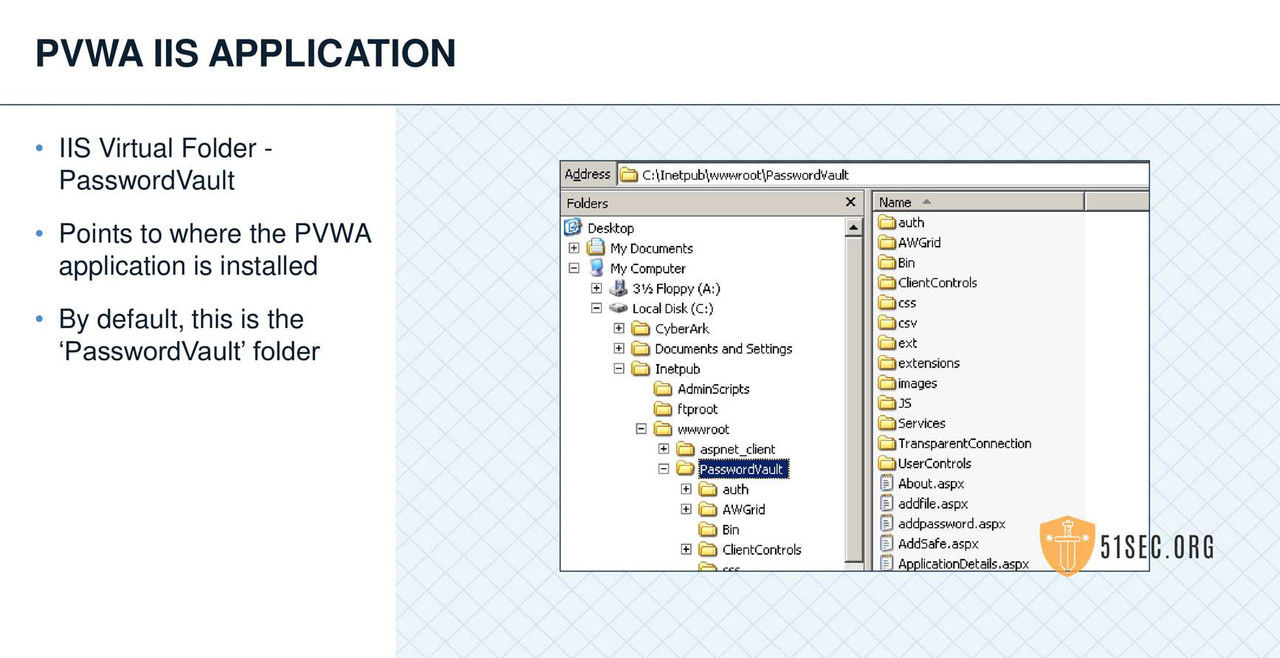Click the csv folder icon in file list
This screenshot has width=1280, height=658.
click(x=887, y=323)
